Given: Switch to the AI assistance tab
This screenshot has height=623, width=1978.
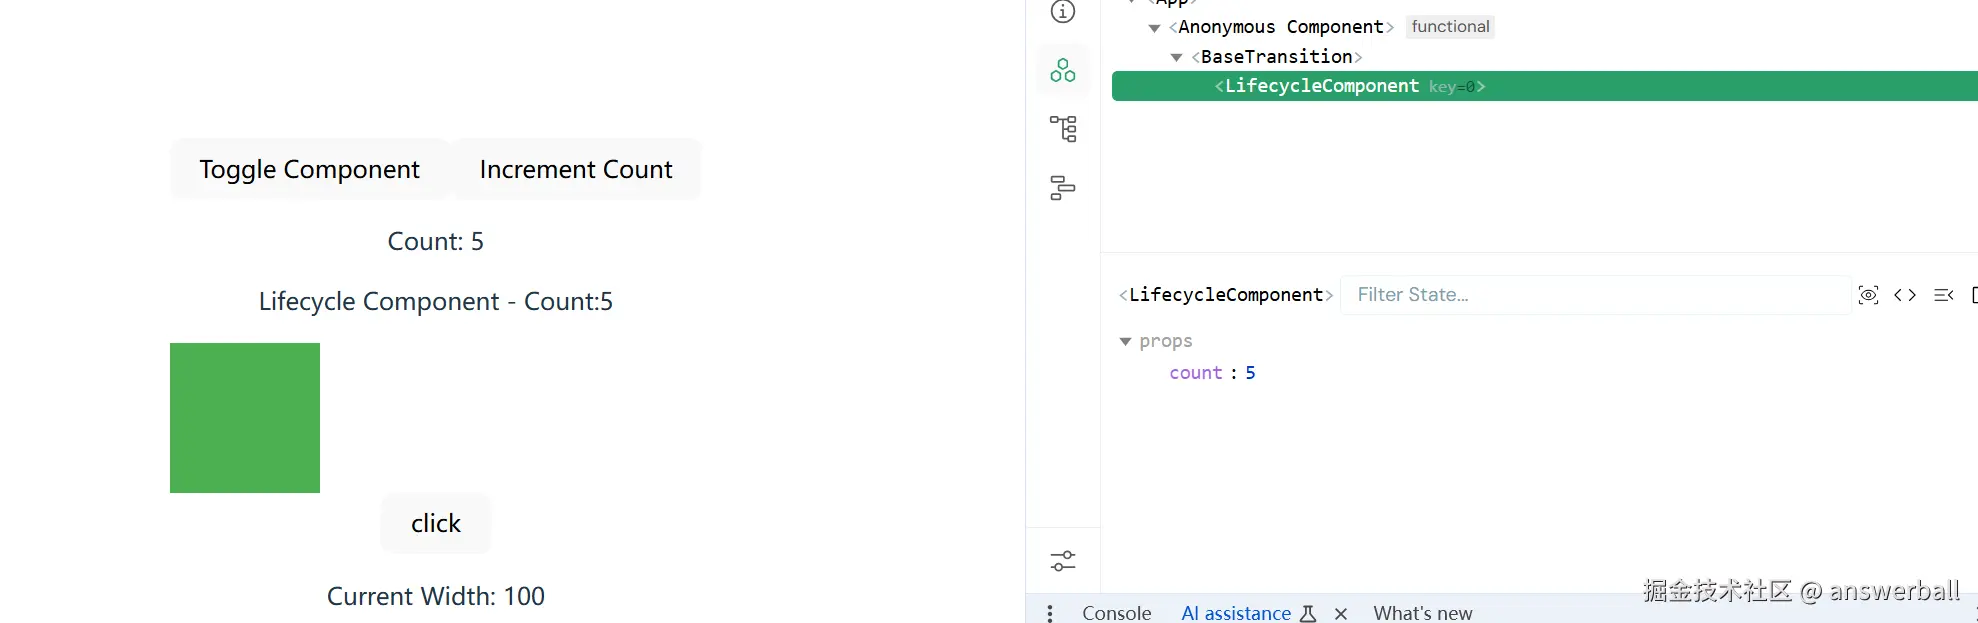Looking at the screenshot, I should click(1236, 613).
